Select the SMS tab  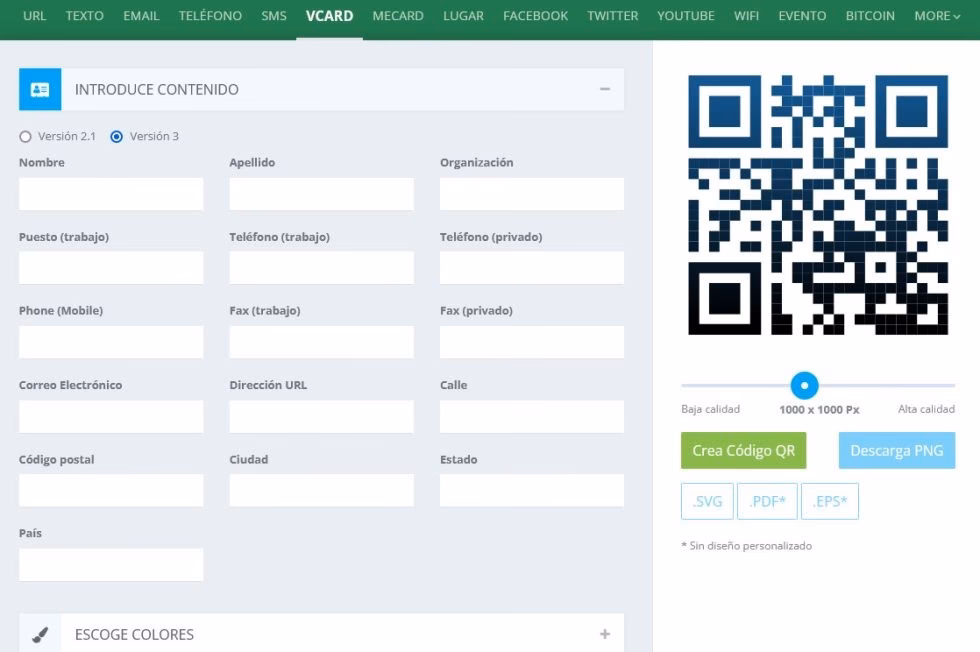(x=274, y=16)
